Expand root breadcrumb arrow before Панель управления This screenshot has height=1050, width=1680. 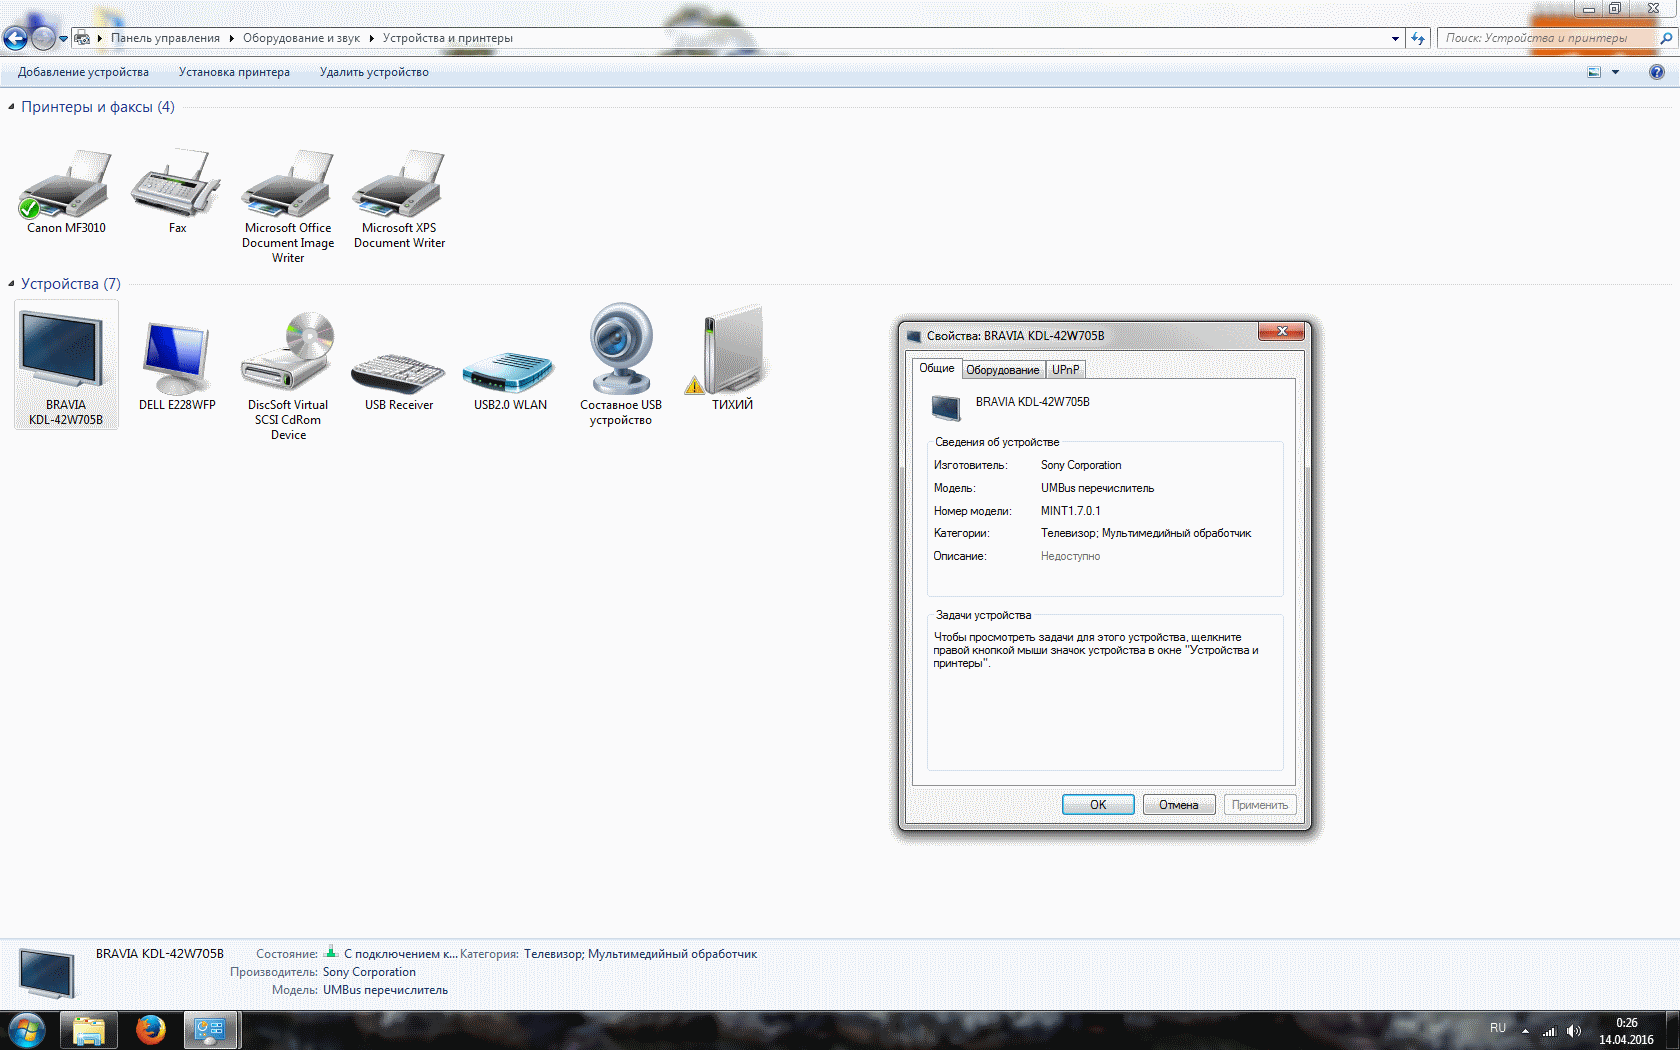pyautogui.click(x=100, y=38)
